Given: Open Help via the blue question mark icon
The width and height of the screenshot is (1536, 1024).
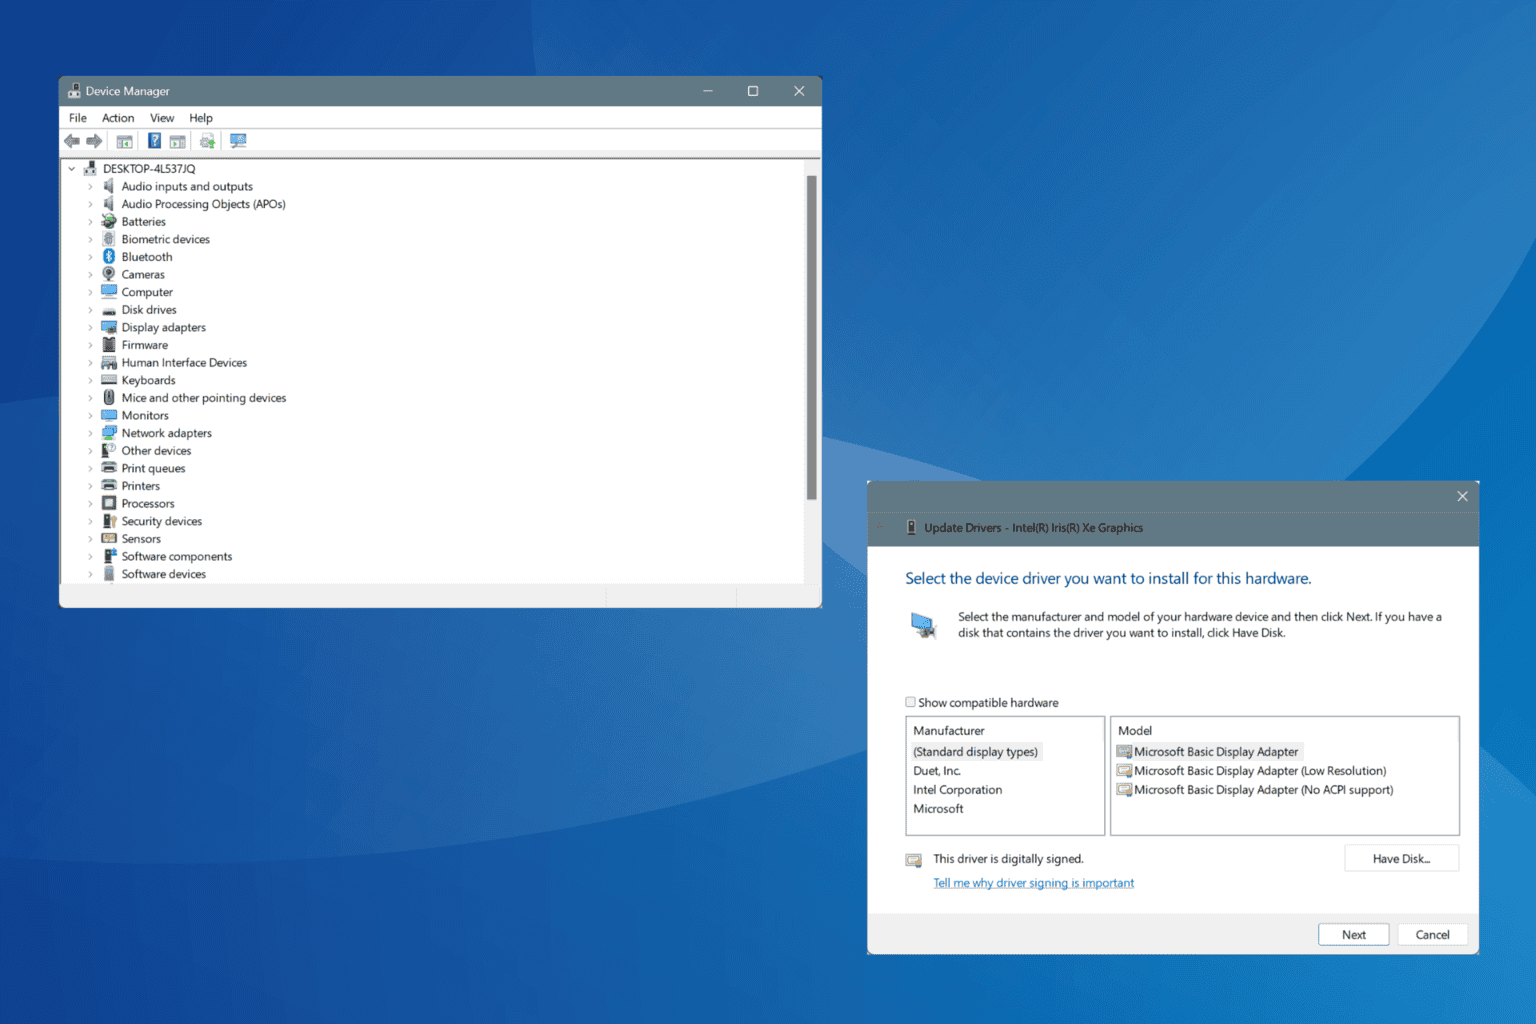Looking at the screenshot, I should click(x=154, y=141).
